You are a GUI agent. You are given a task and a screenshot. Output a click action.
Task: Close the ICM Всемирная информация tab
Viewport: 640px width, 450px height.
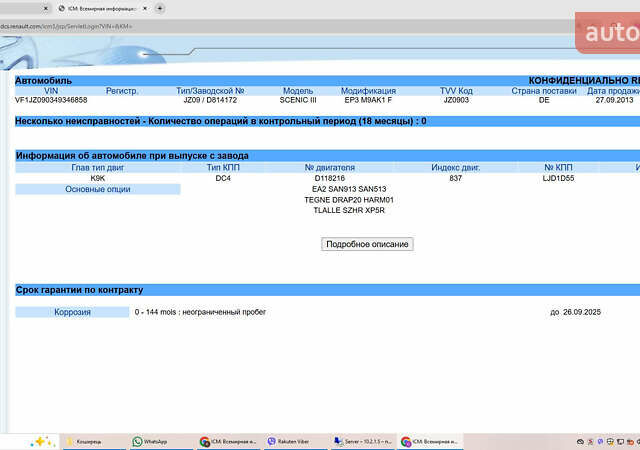(146, 7)
